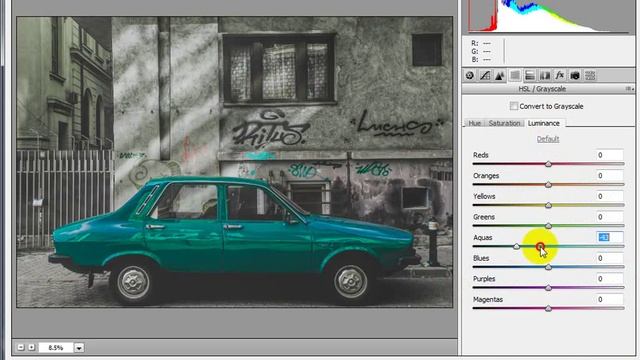Screen dimensions: 640x360
Task: Click the Purples label
Action: [484, 279]
